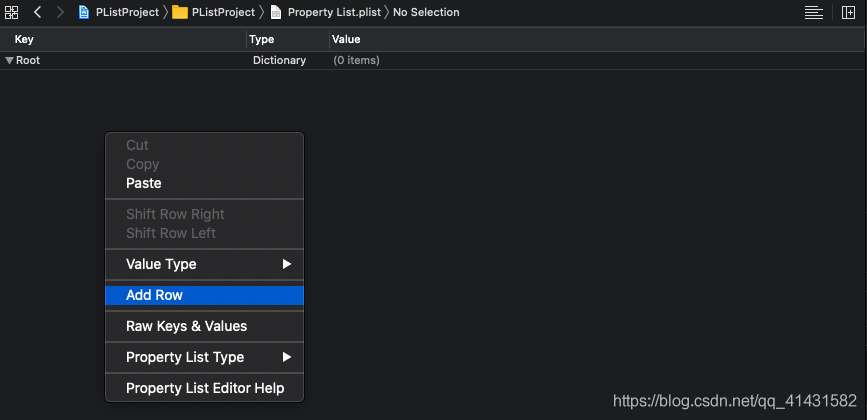The image size is (867, 420).
Task: Expand the Property List Type submenu
Action: pos(286,357)
